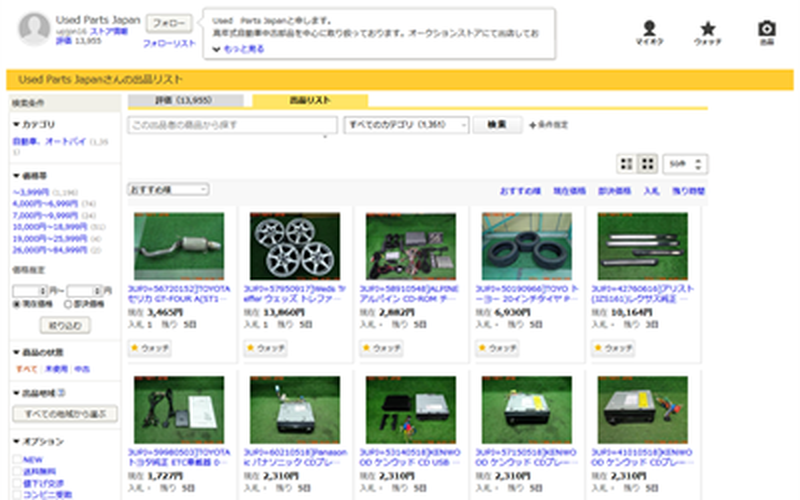
Task: Sort by current price link
Action: 569,191
